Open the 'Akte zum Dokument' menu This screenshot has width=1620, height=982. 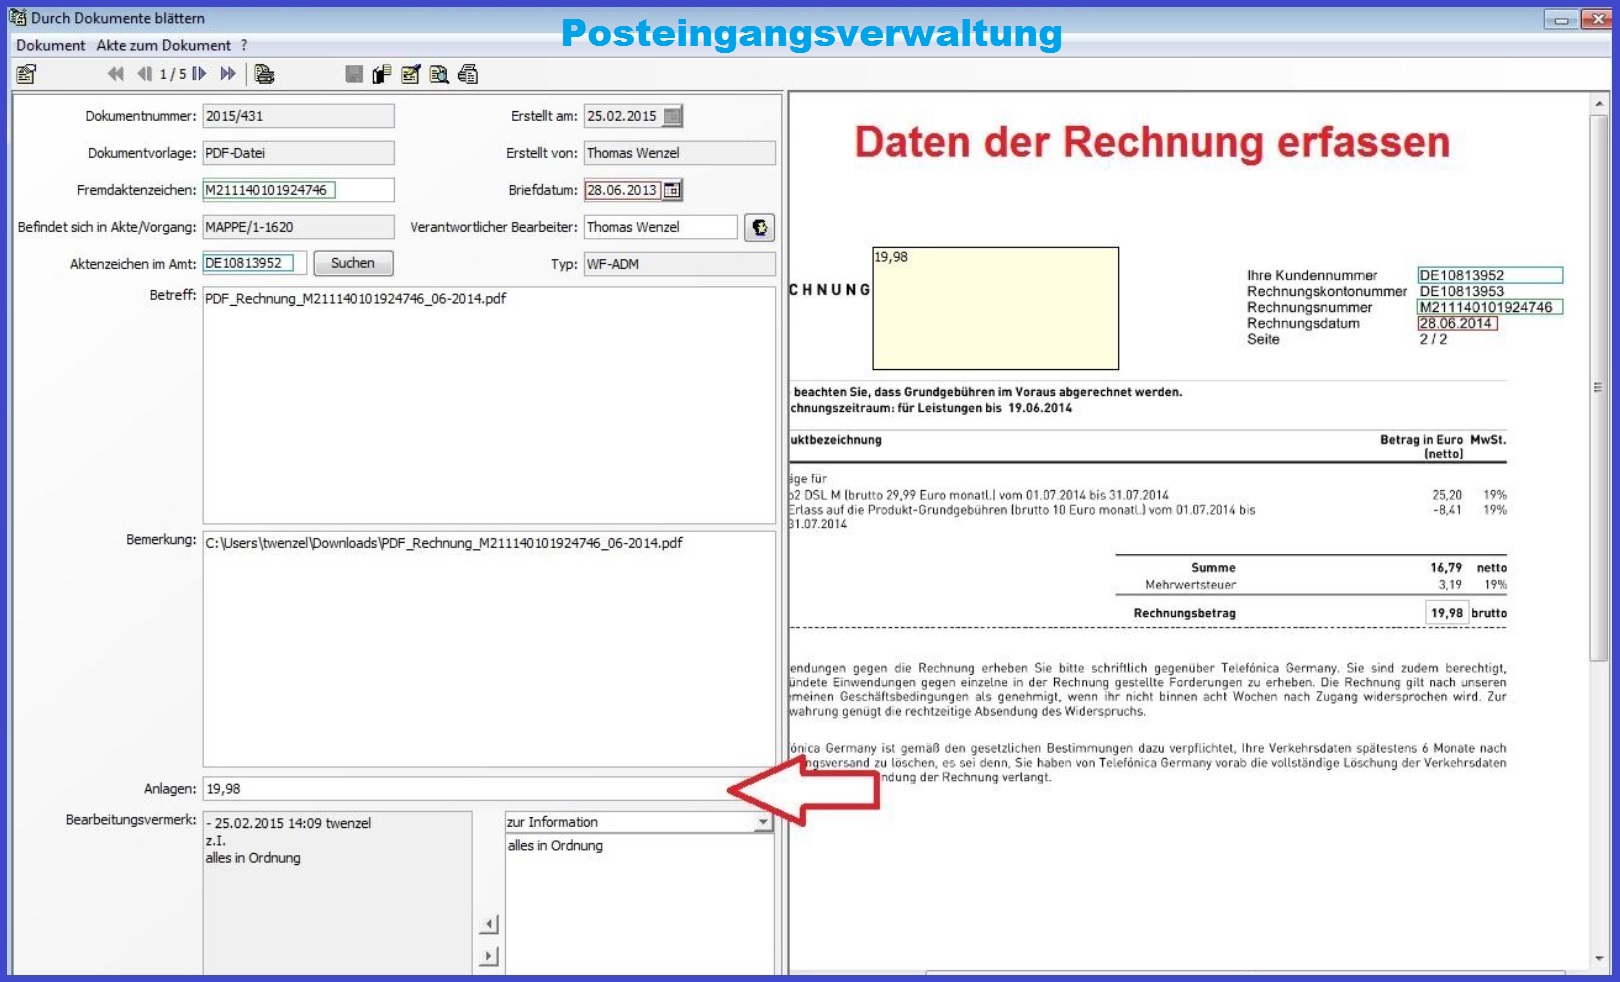[163, 45]
